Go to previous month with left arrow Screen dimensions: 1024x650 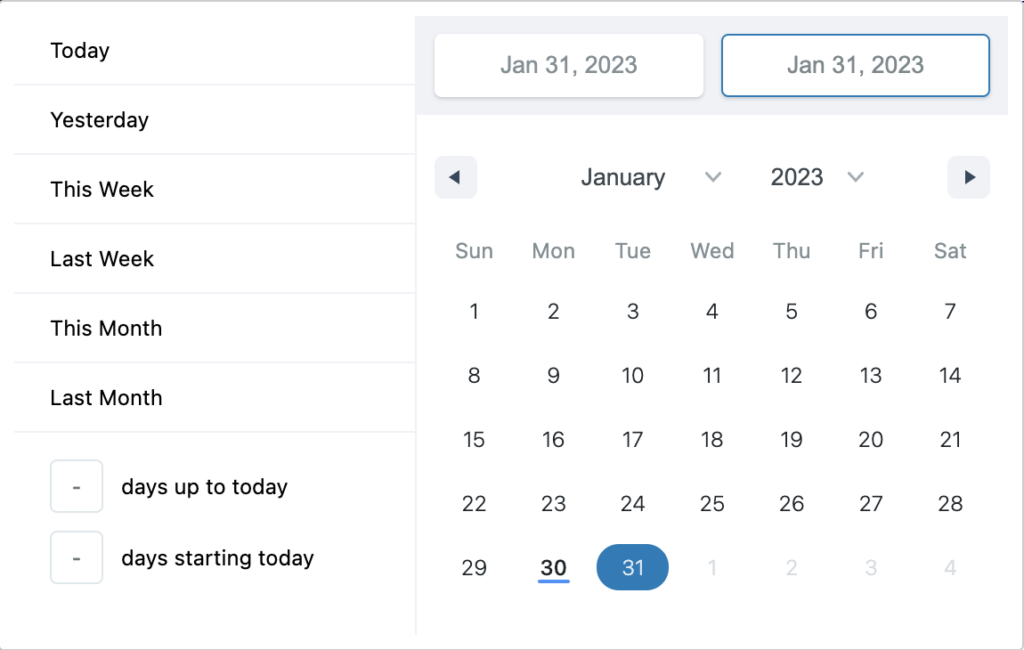point(455,177)
